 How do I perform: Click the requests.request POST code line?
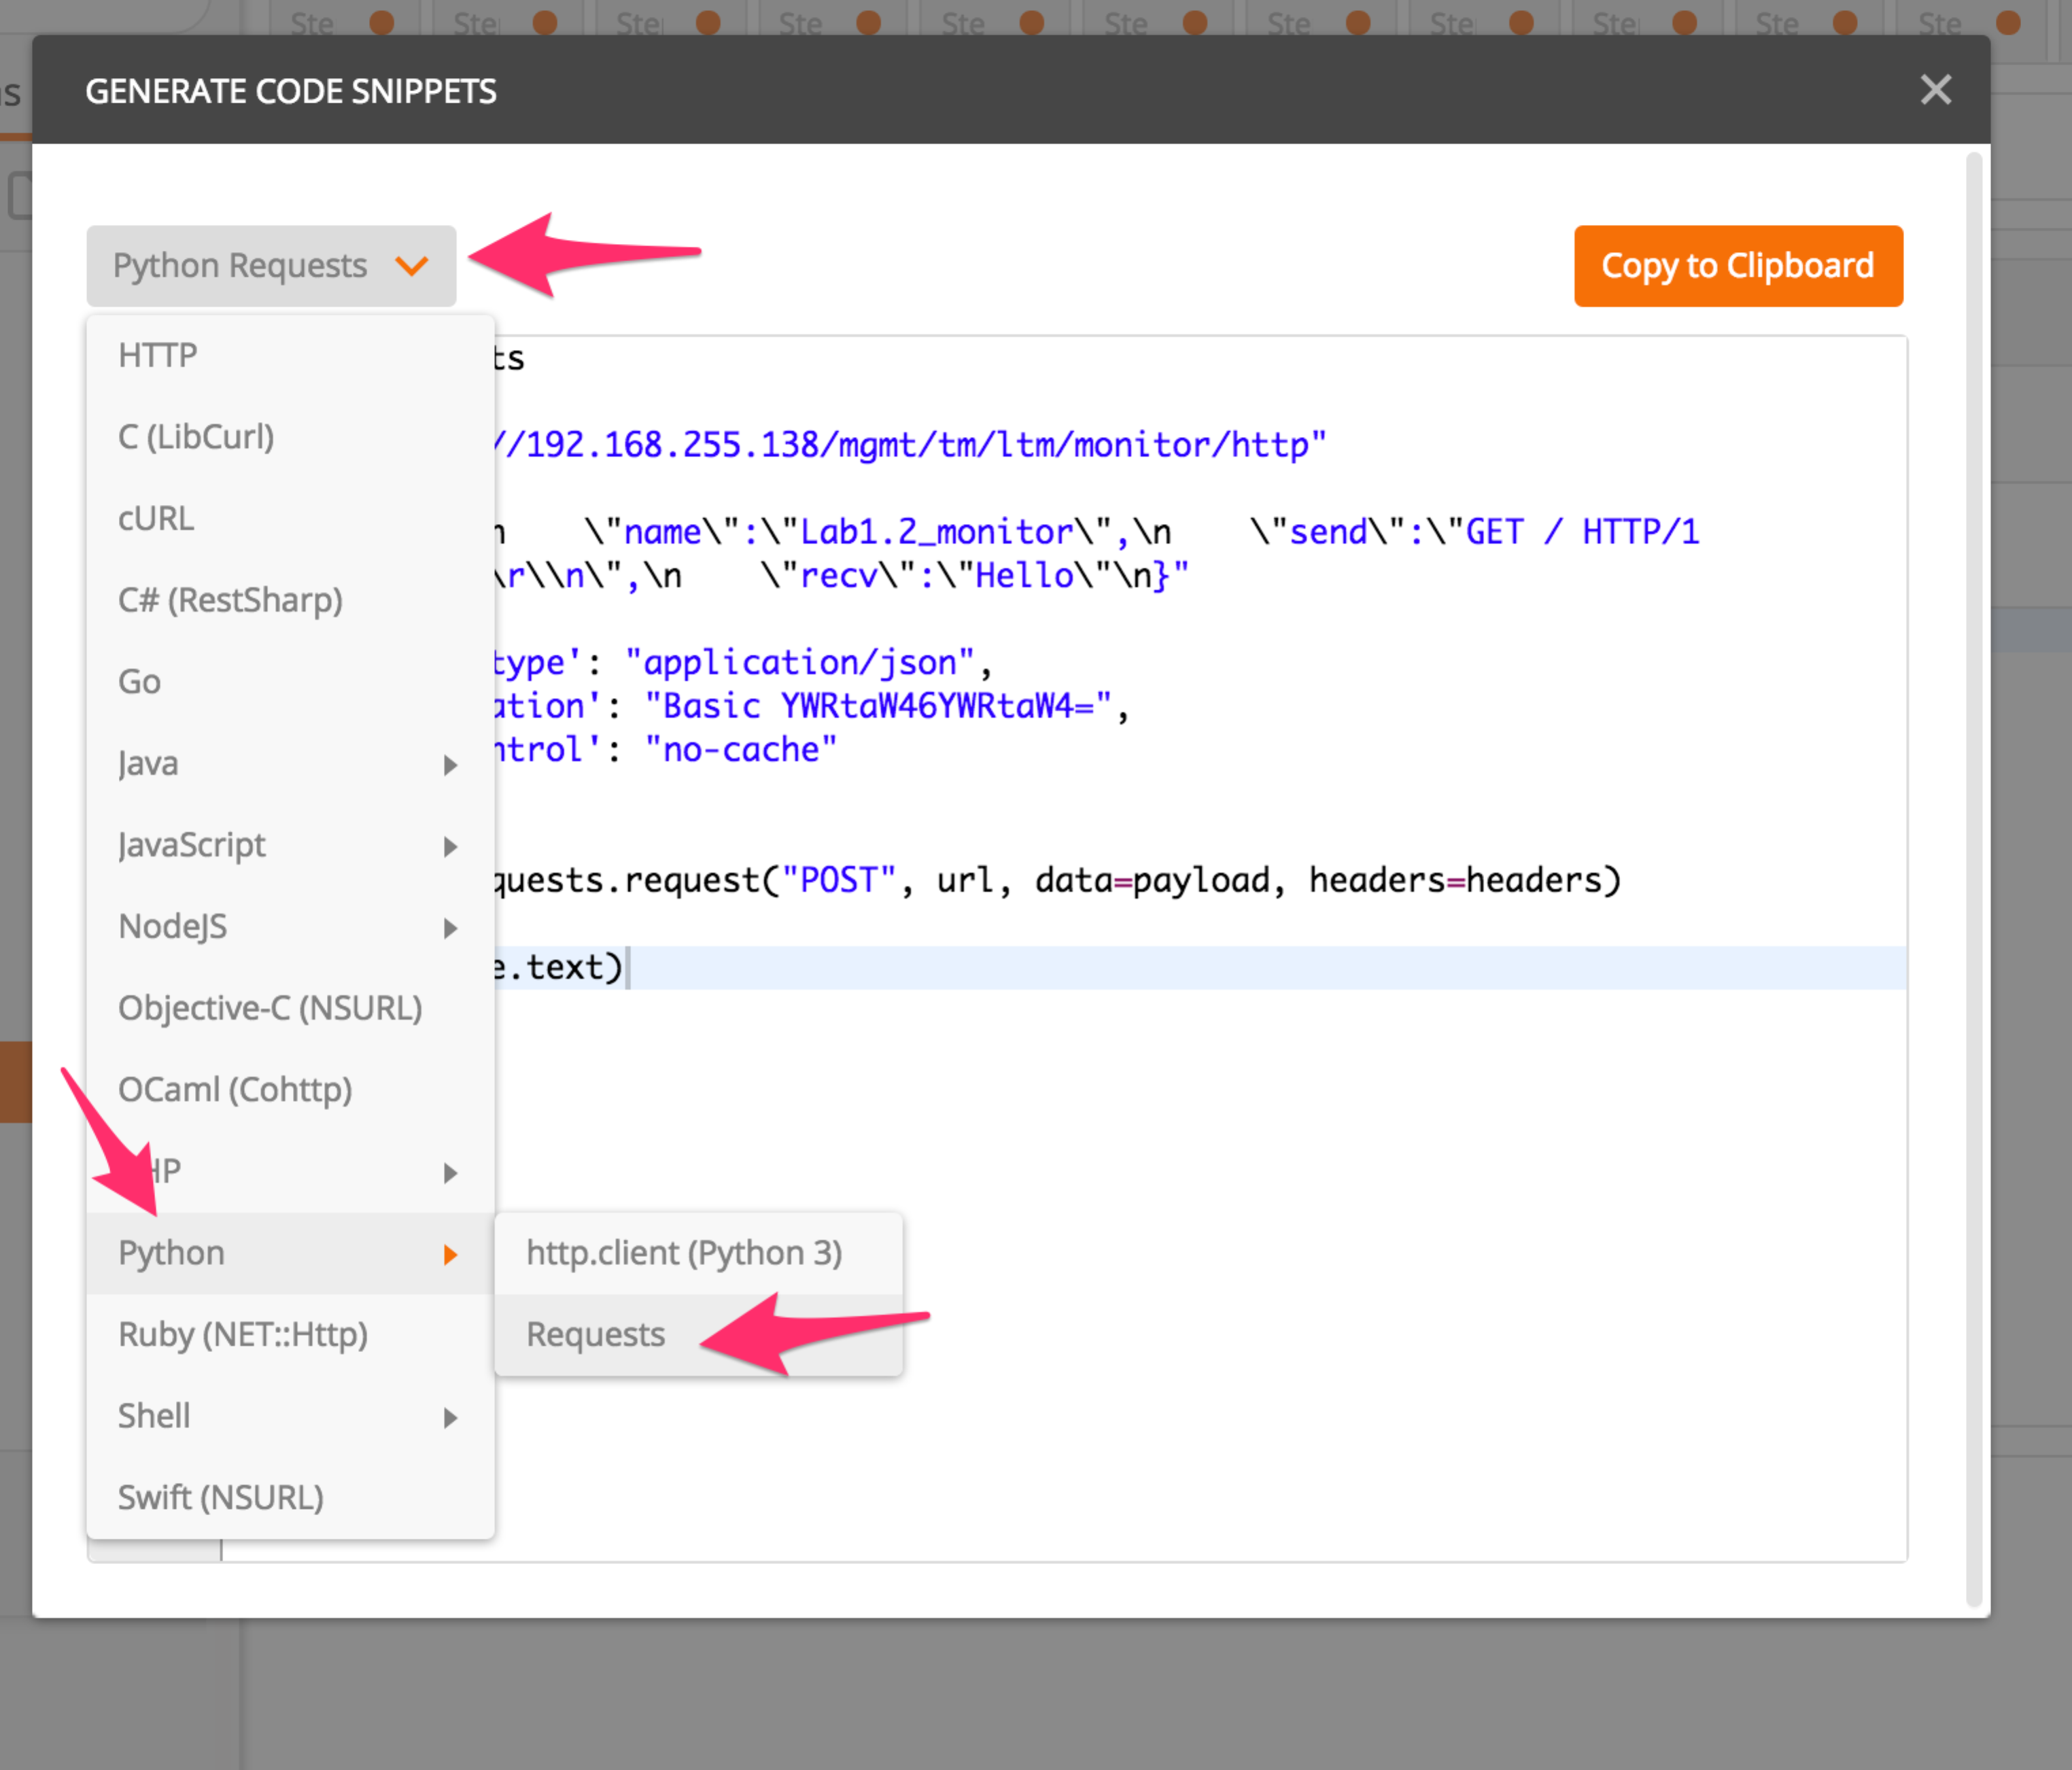1057,880
